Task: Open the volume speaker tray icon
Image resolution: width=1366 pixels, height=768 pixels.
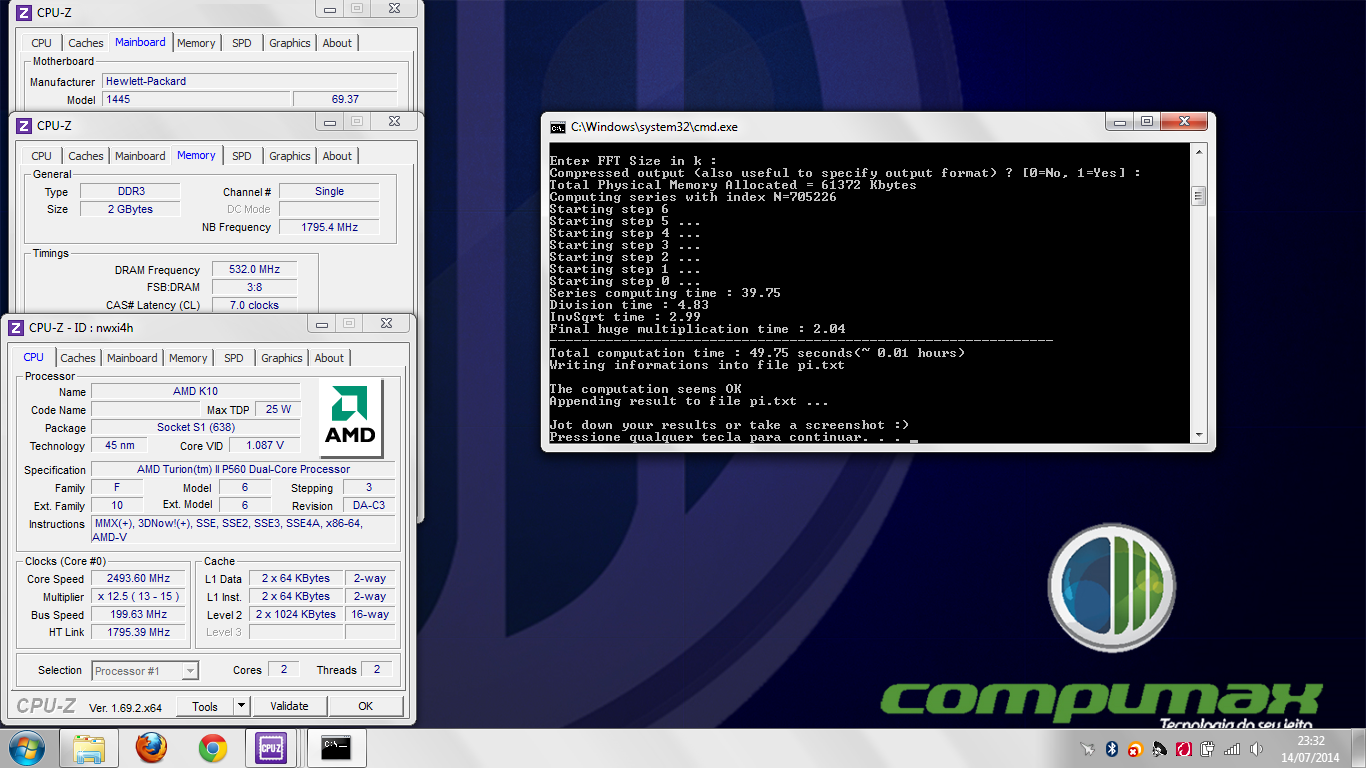Action: [x=1256, y=749]
